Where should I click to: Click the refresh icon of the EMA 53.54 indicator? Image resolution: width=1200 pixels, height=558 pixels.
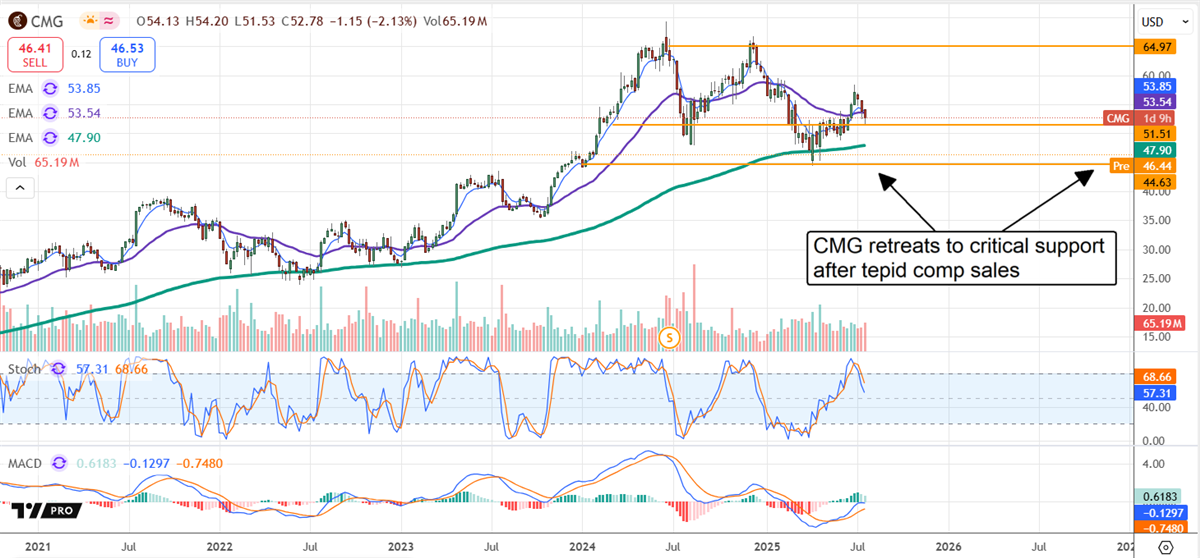pos(50,113)
